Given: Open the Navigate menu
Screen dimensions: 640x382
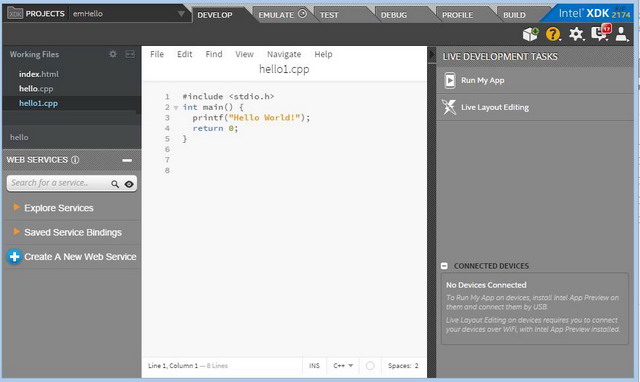Looking at the screenshot, I should coord(284,54).
